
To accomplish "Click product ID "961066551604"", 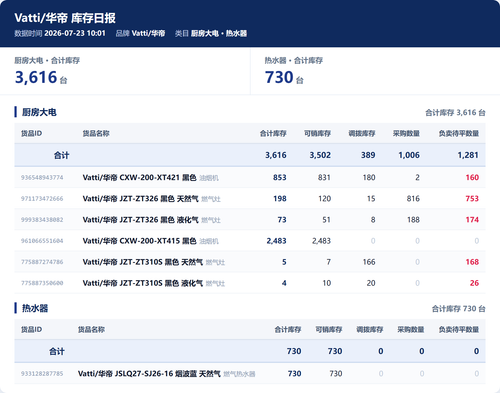I will (x=42, y=241).
